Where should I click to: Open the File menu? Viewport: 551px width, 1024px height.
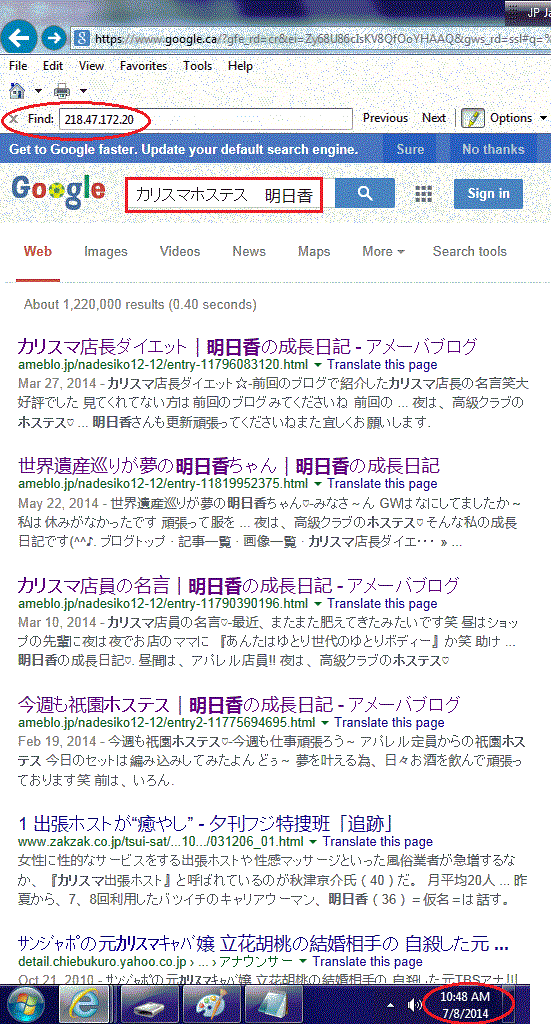coord(18,66)
